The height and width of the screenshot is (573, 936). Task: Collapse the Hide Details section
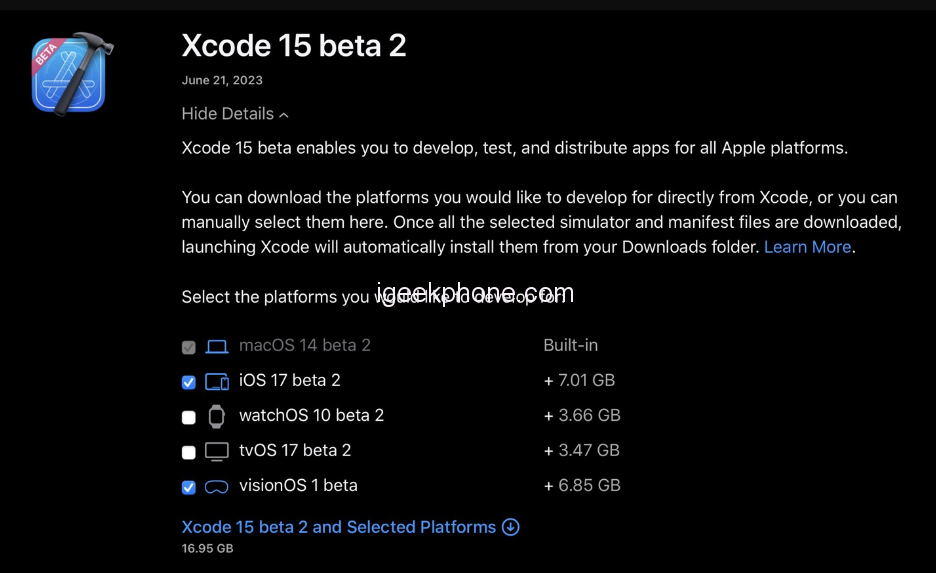point(227,114)
